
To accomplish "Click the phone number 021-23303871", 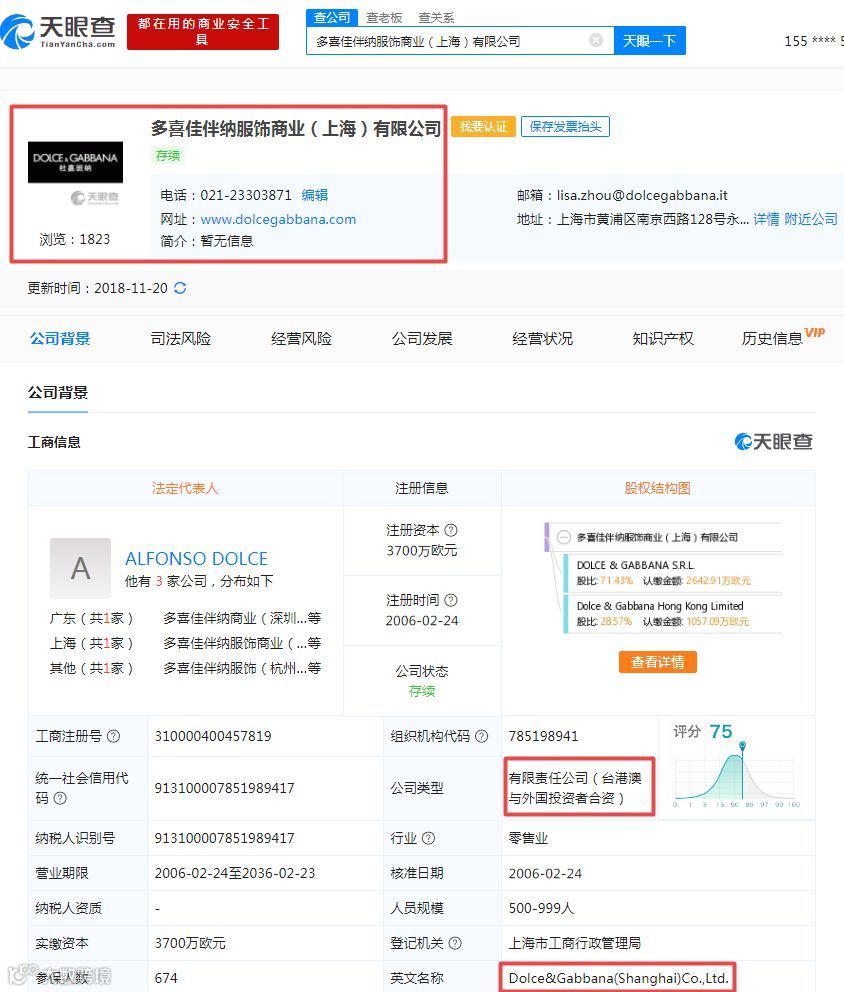I will click(246, 195).
